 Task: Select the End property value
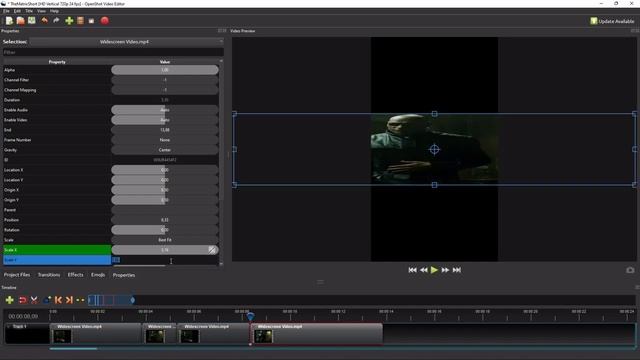click(164, 130)
